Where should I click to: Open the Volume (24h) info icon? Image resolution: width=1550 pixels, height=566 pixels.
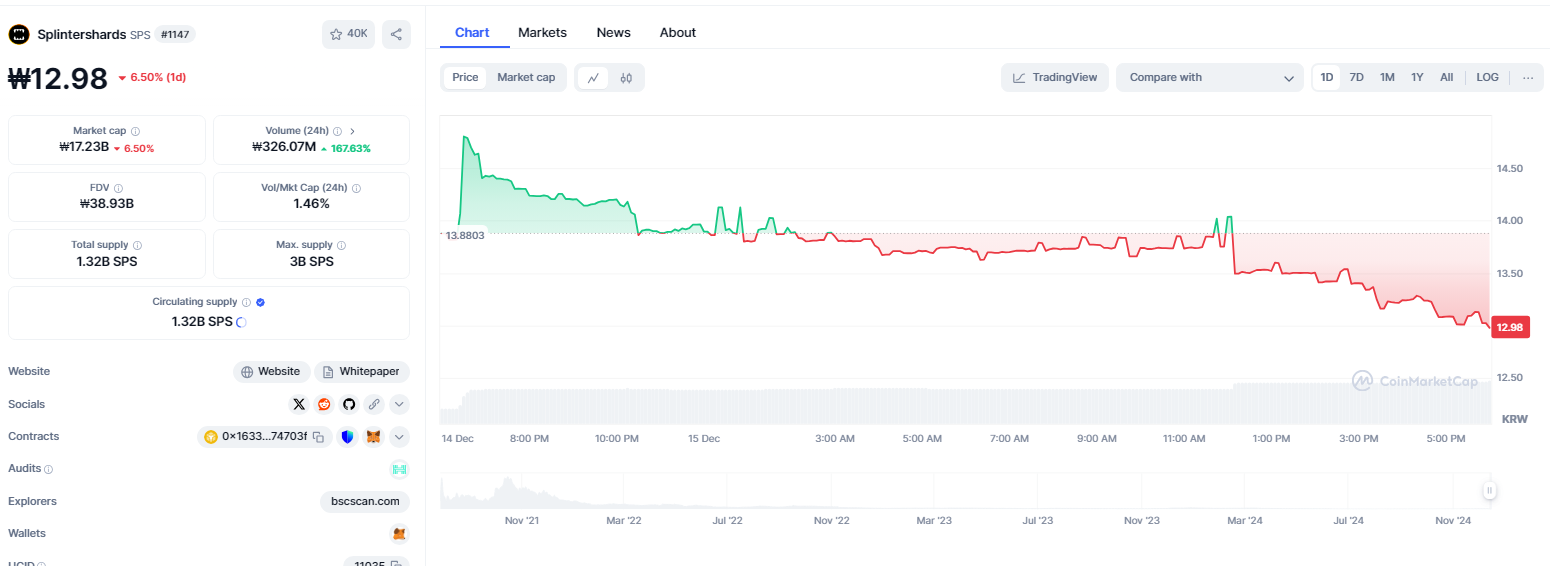click(337, 131)
